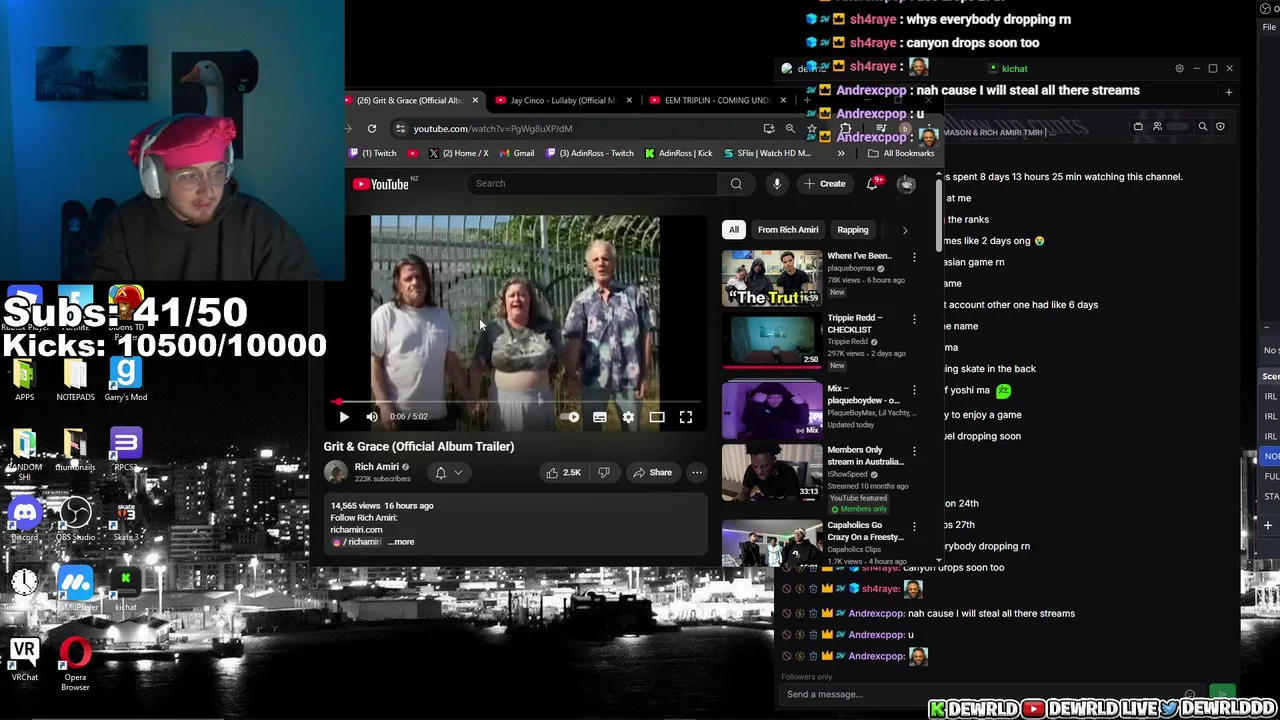The image size is (1280, 720).
Task: Close the Jay Cinco Lullaby browser tab
Action: 629,100
